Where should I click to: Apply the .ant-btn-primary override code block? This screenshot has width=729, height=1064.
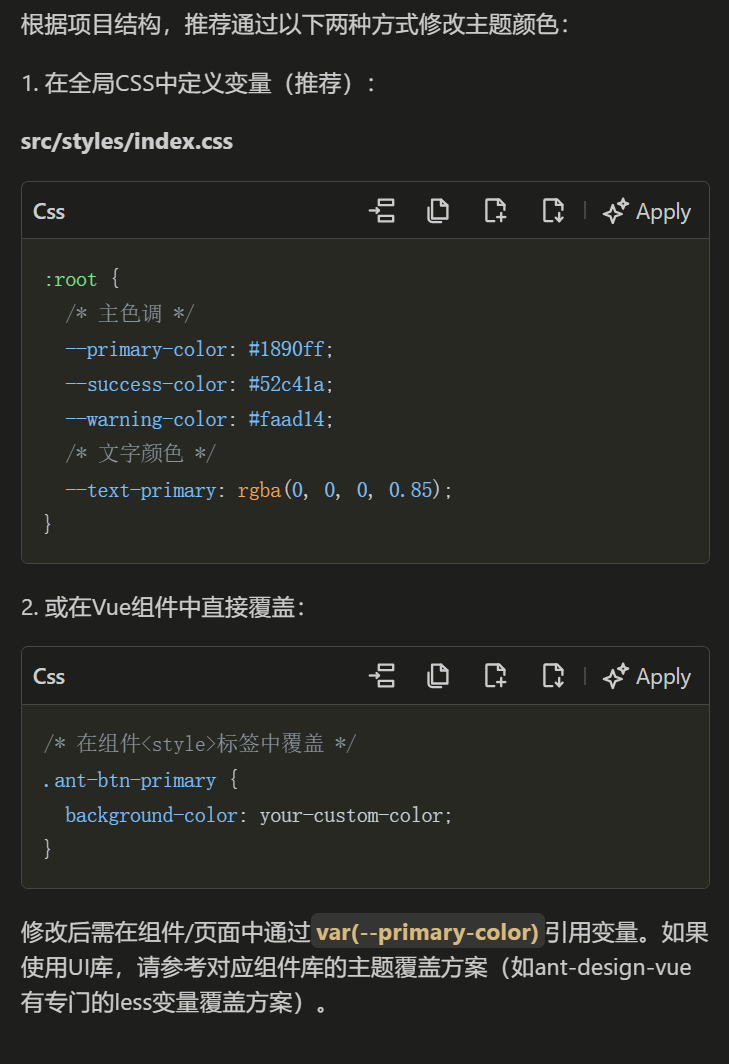(647, 676)
